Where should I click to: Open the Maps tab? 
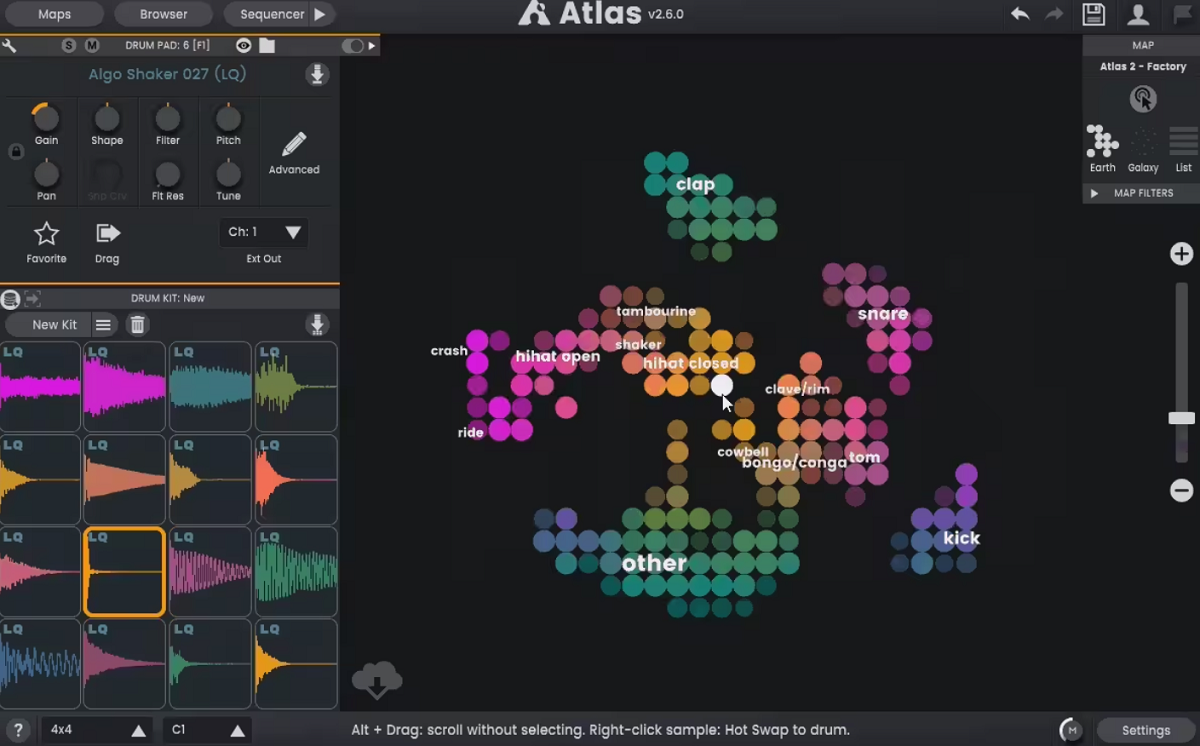click(54, 14)
